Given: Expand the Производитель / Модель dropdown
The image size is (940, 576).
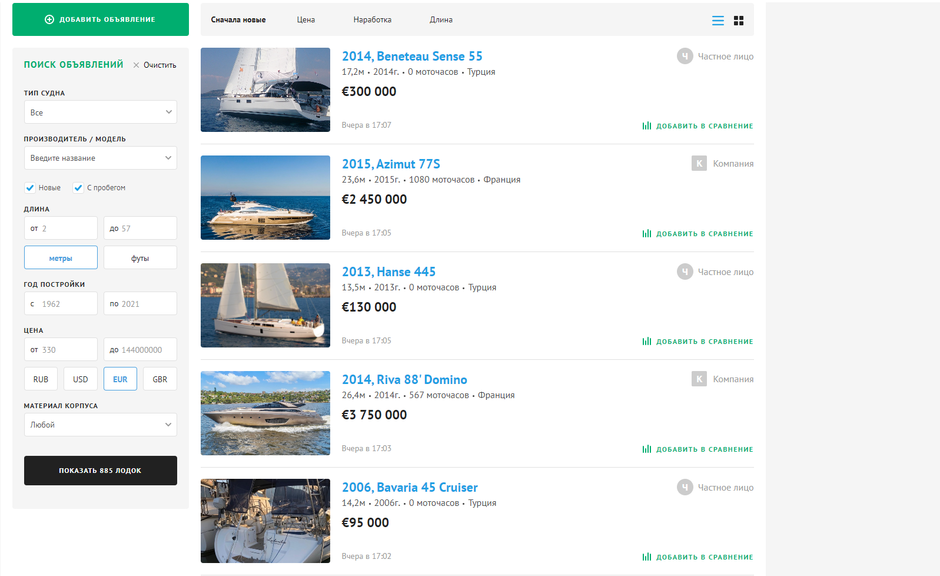Looking at the screenshot, I should click(x=100, y=158).
